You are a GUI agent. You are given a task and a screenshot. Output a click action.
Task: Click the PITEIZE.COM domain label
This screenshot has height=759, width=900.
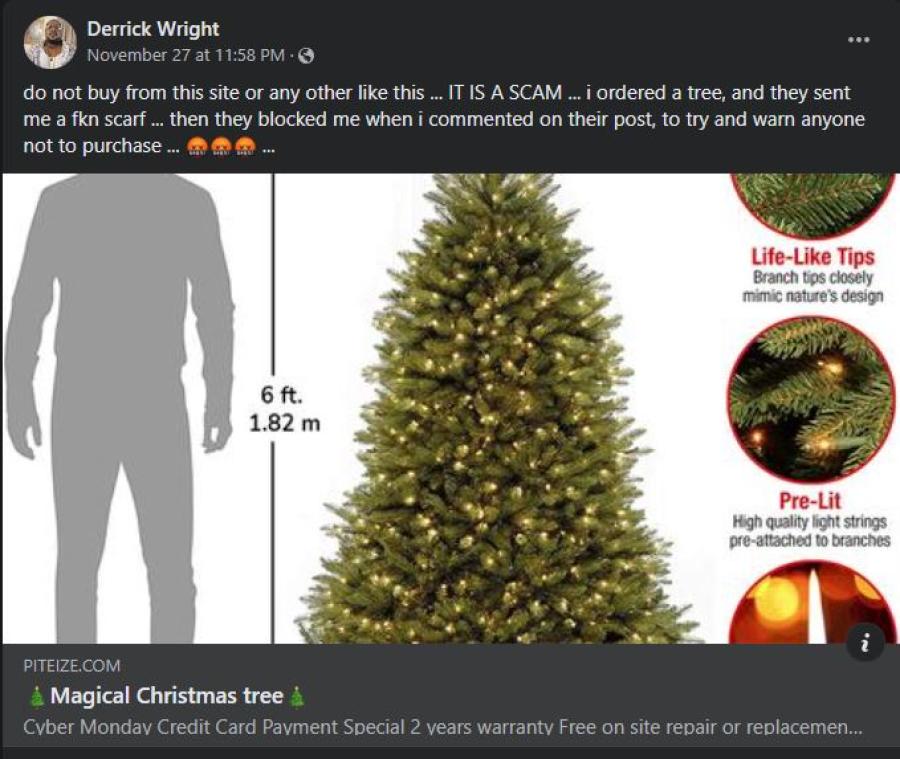(x=72, y=666)
